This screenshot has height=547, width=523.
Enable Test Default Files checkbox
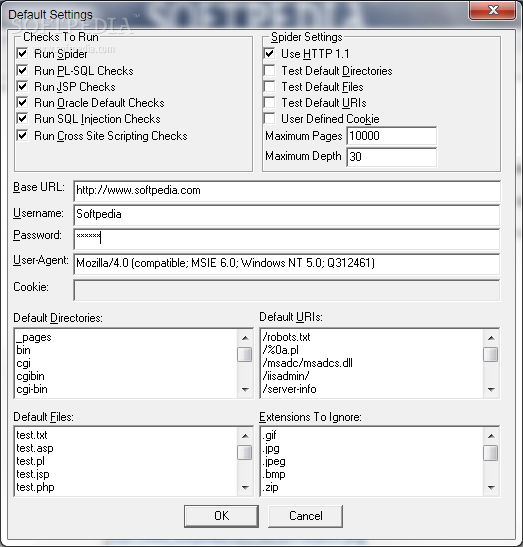tap(269, 87)
